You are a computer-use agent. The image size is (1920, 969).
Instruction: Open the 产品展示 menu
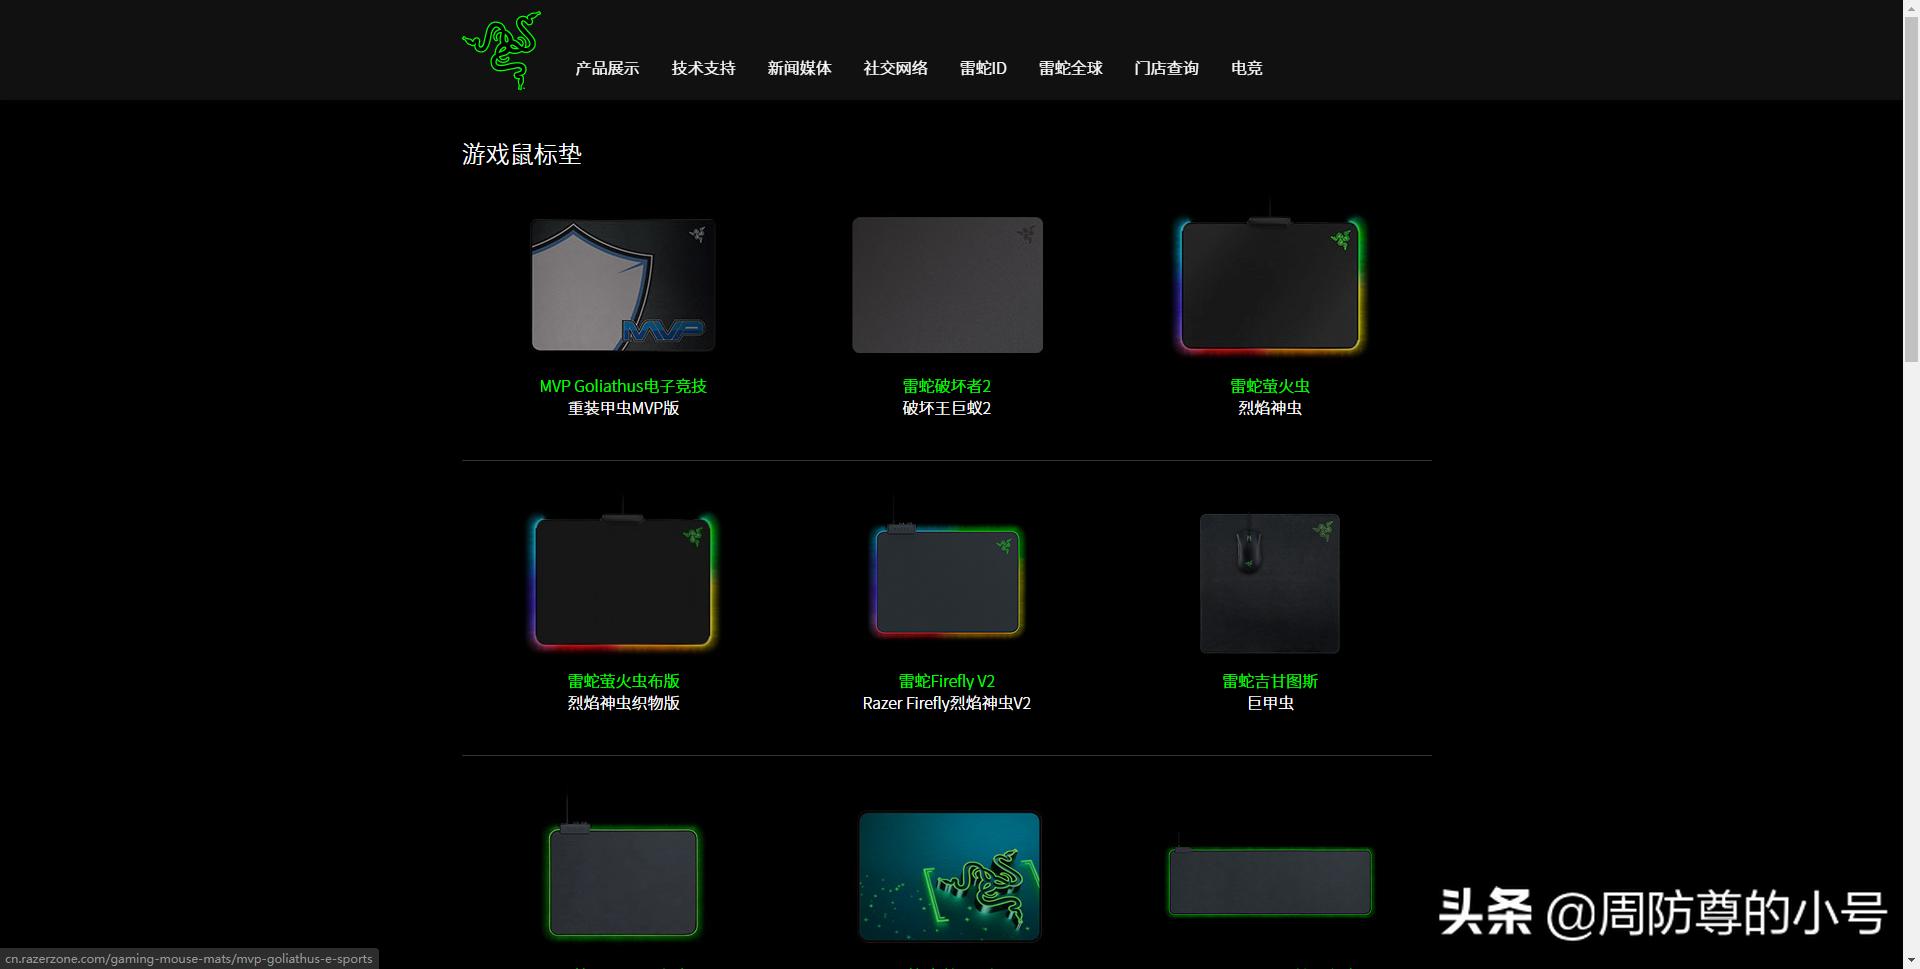coord(606,68)
